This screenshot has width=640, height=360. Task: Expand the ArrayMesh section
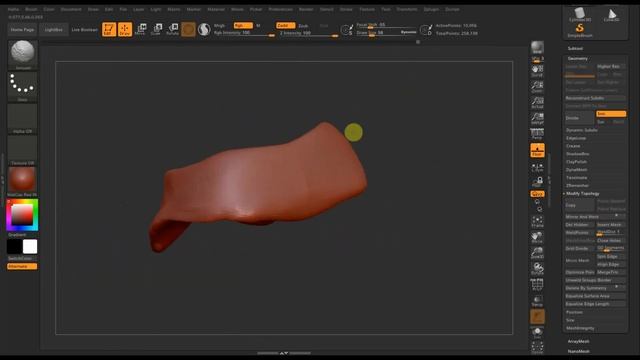(x=578, y=341)
